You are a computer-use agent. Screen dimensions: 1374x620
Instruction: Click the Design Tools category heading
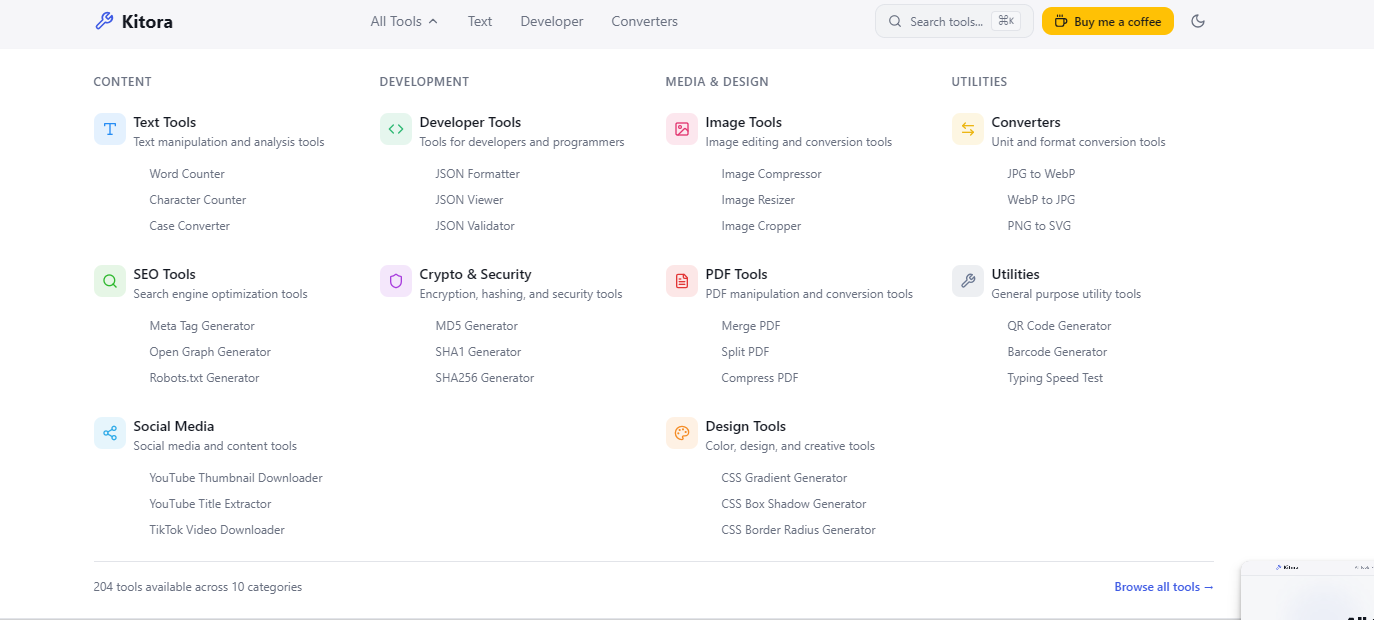(x=745, y=426)
